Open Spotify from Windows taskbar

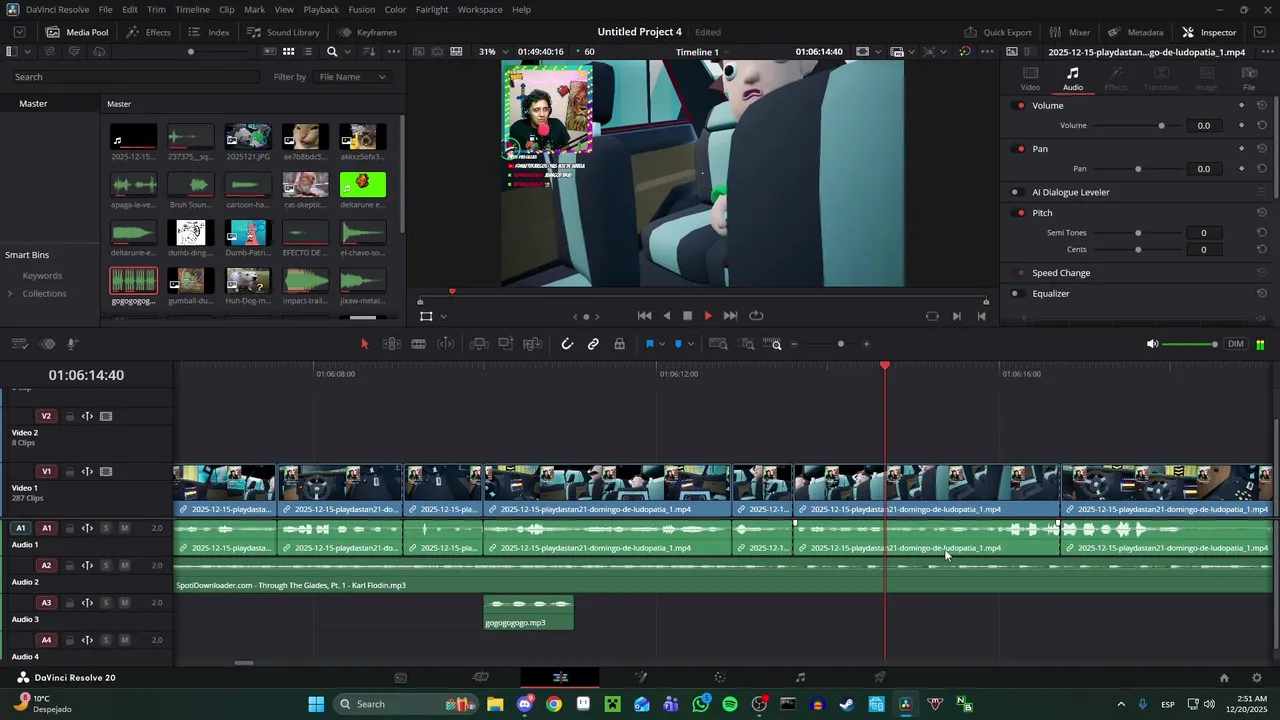coord(730,704)
